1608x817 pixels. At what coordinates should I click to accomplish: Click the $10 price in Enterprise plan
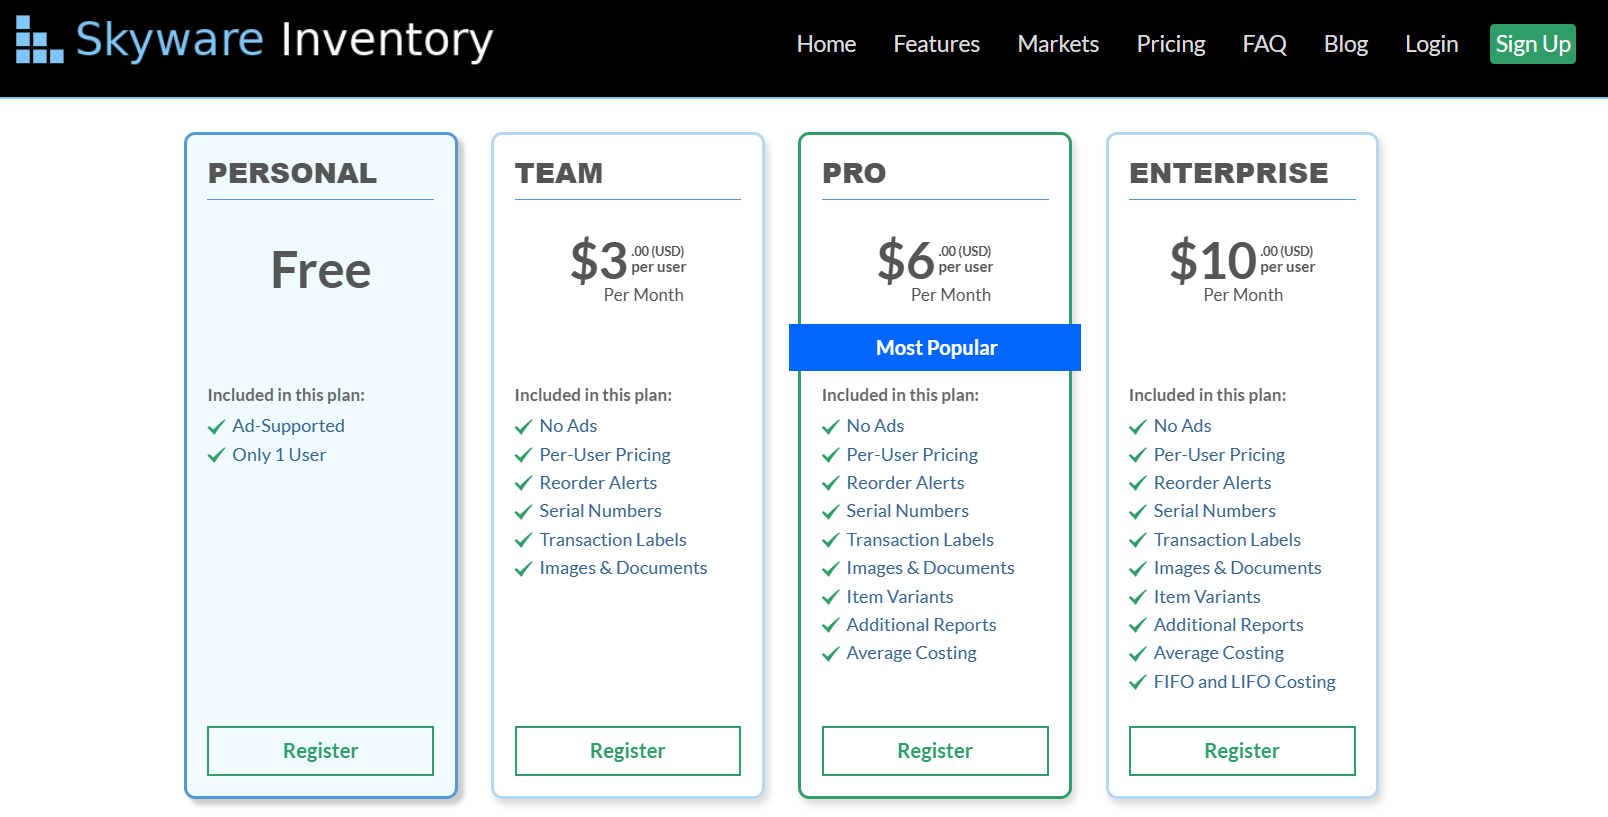[1213, 261]
